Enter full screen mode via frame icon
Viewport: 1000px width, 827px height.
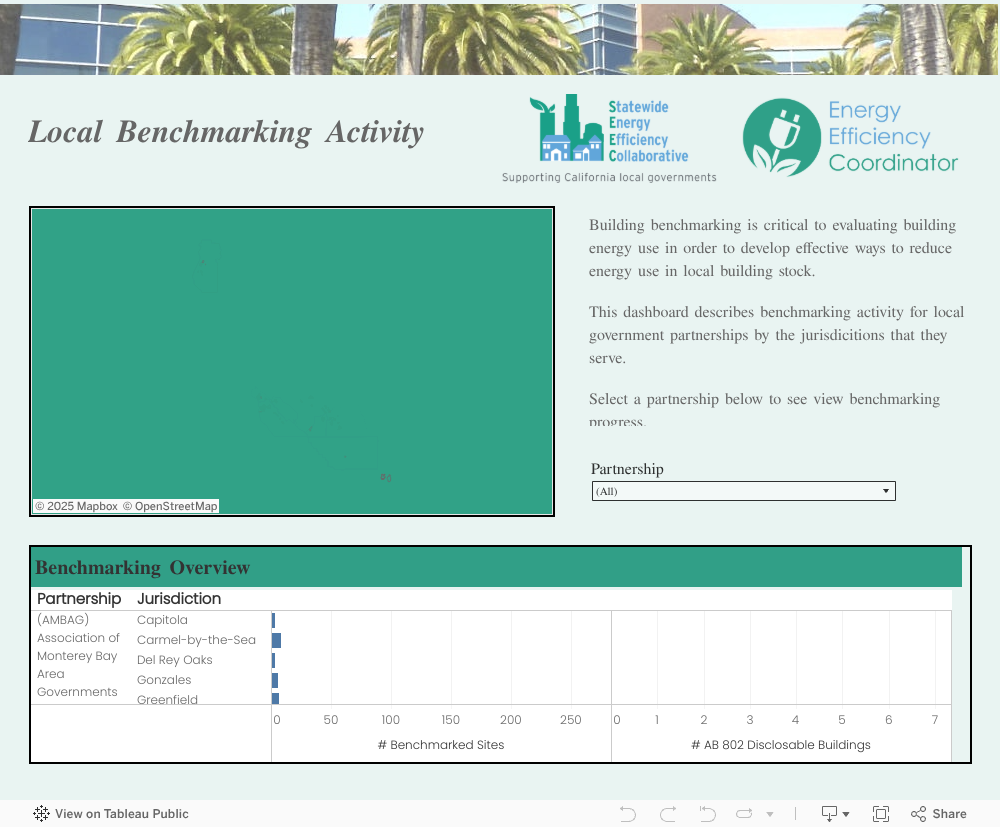click(x=881, y=814)
